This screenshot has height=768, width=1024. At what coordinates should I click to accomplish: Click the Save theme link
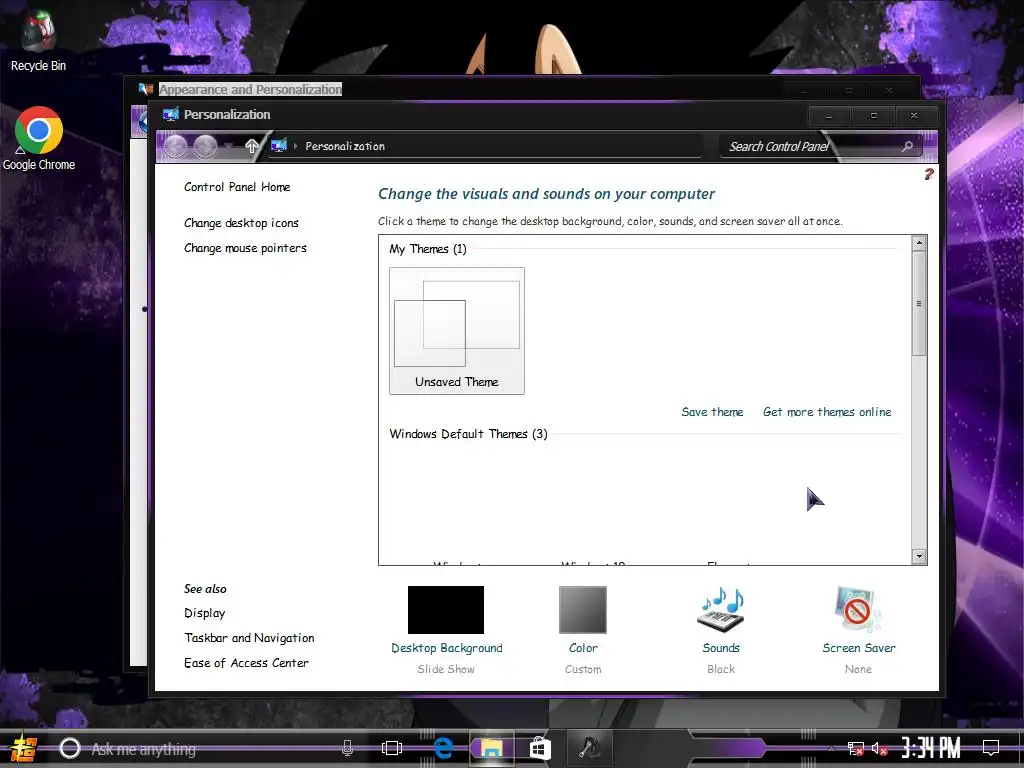pos(712,412)
